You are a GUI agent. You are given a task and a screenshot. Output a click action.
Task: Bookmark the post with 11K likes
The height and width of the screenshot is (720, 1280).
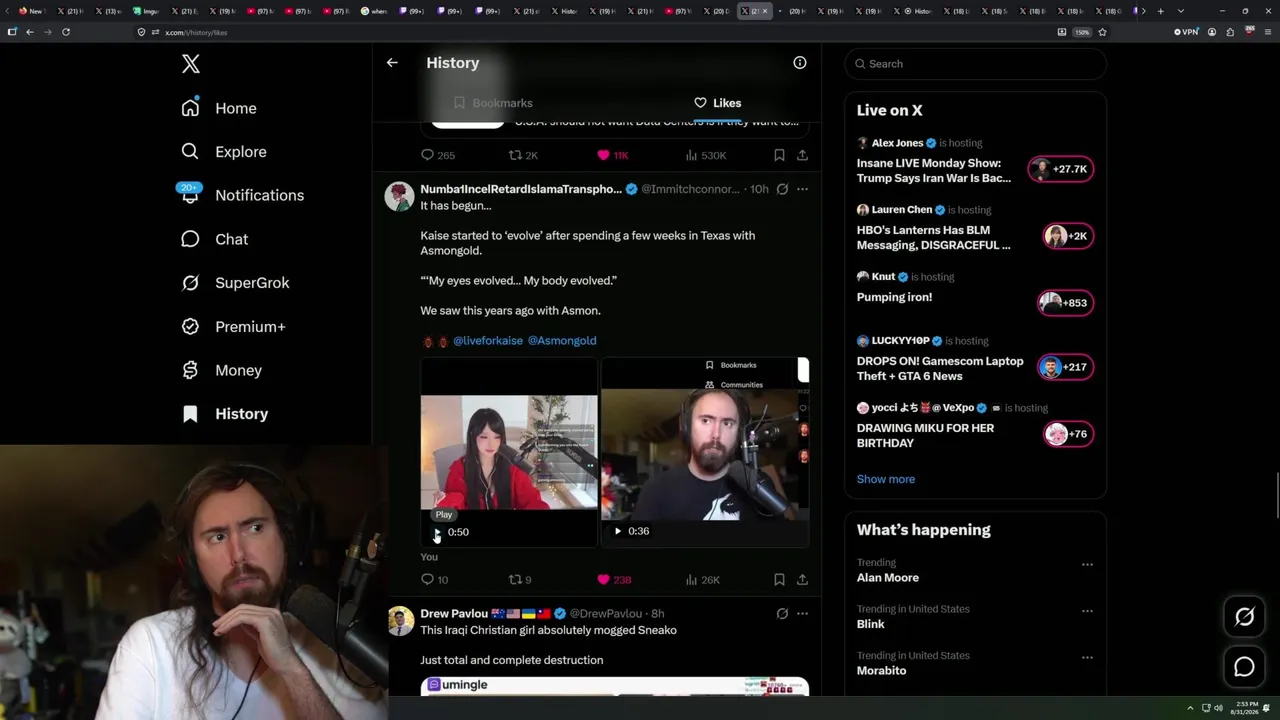pos(779,155)
